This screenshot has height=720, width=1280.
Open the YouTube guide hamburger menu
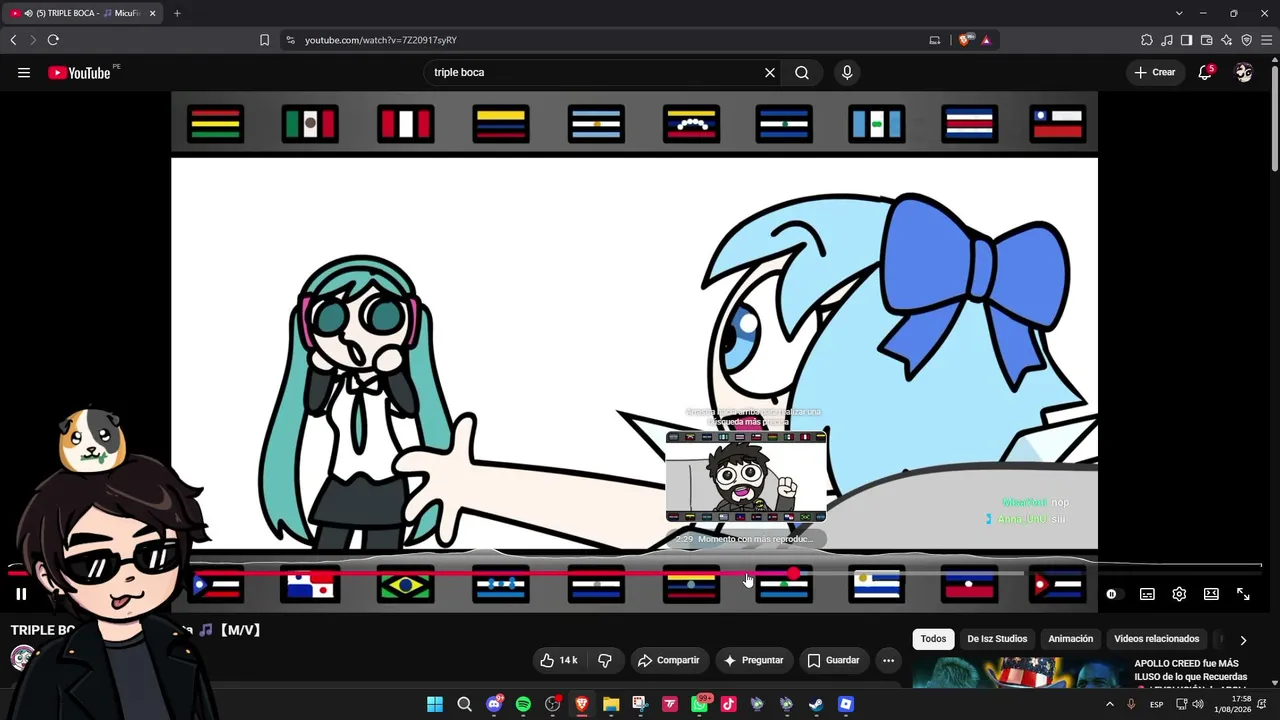pyautogui.click(x=24, y=72)
